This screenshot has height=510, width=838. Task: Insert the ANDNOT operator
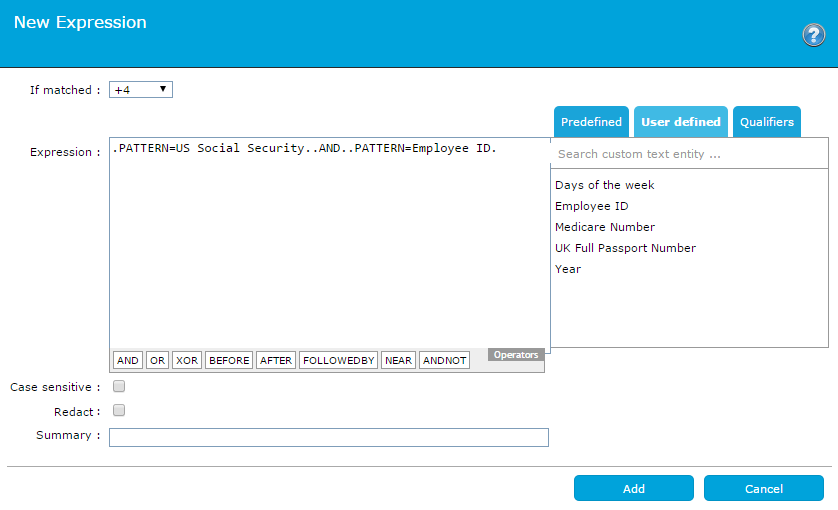[444, 361]
